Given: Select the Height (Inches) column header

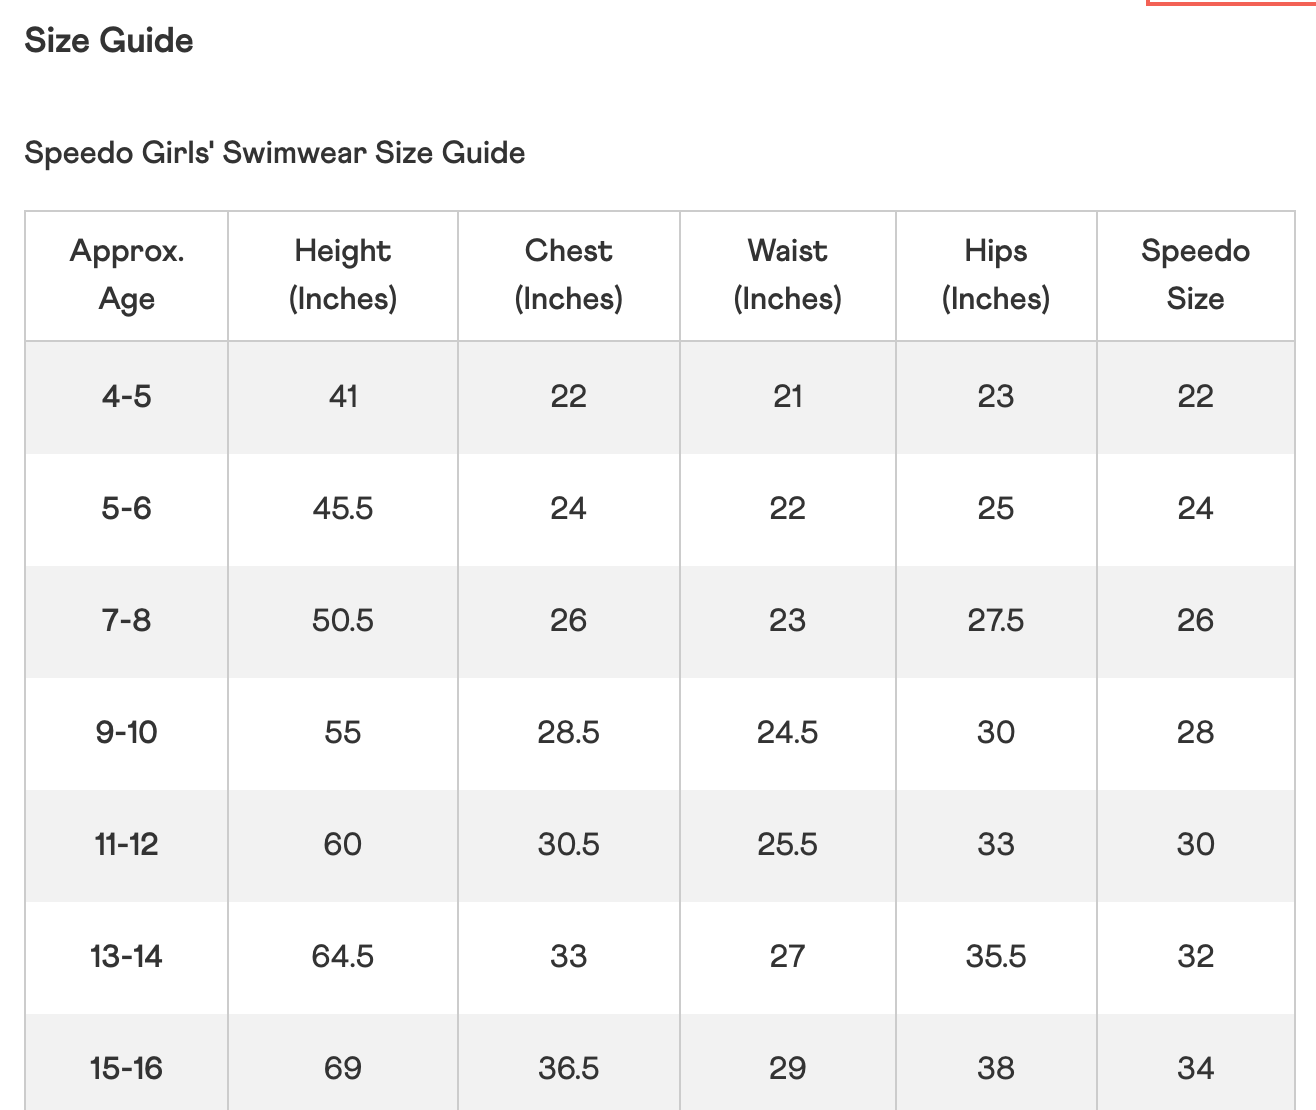Looking at the screenshot, I should (x=343, y=275).
